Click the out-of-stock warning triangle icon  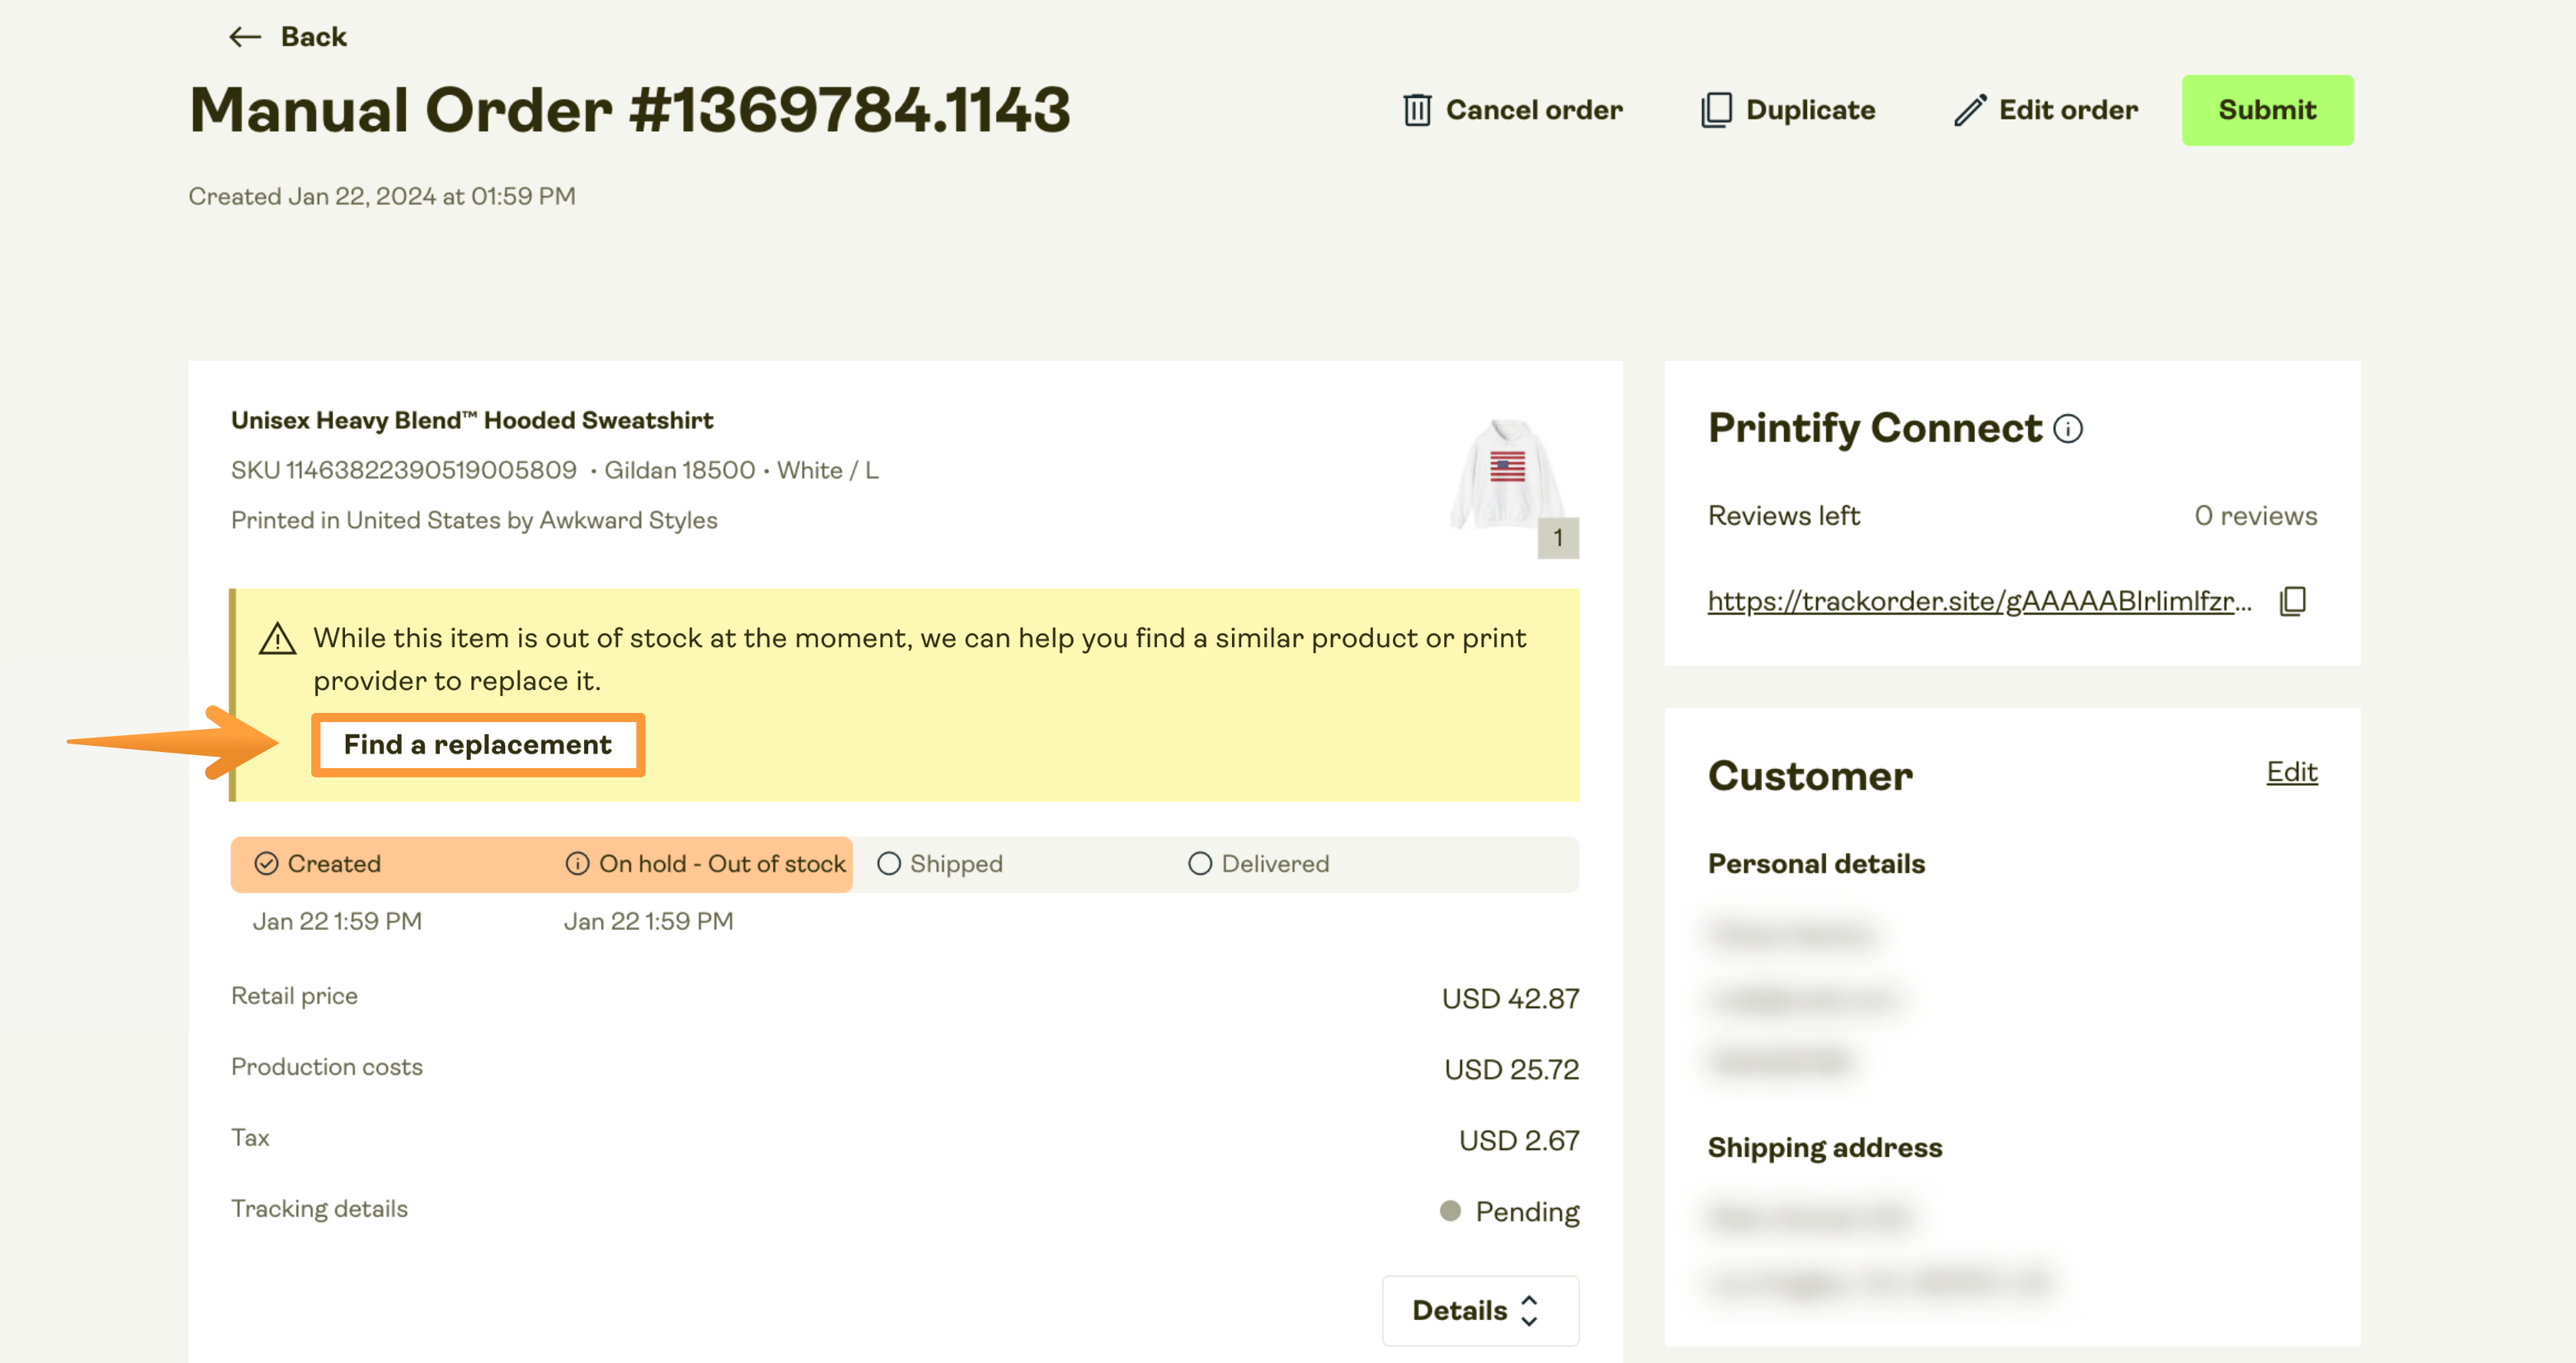click(x=277, y=639)
